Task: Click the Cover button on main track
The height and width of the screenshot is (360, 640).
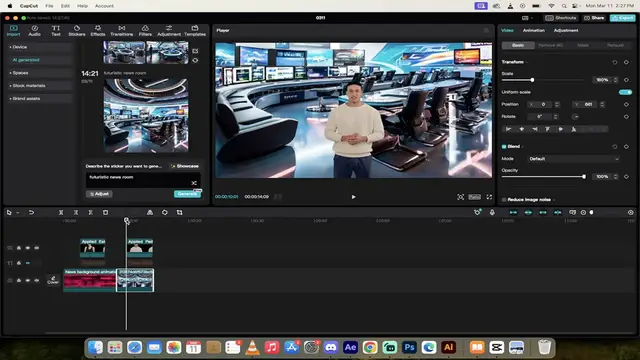Action: 53,280
